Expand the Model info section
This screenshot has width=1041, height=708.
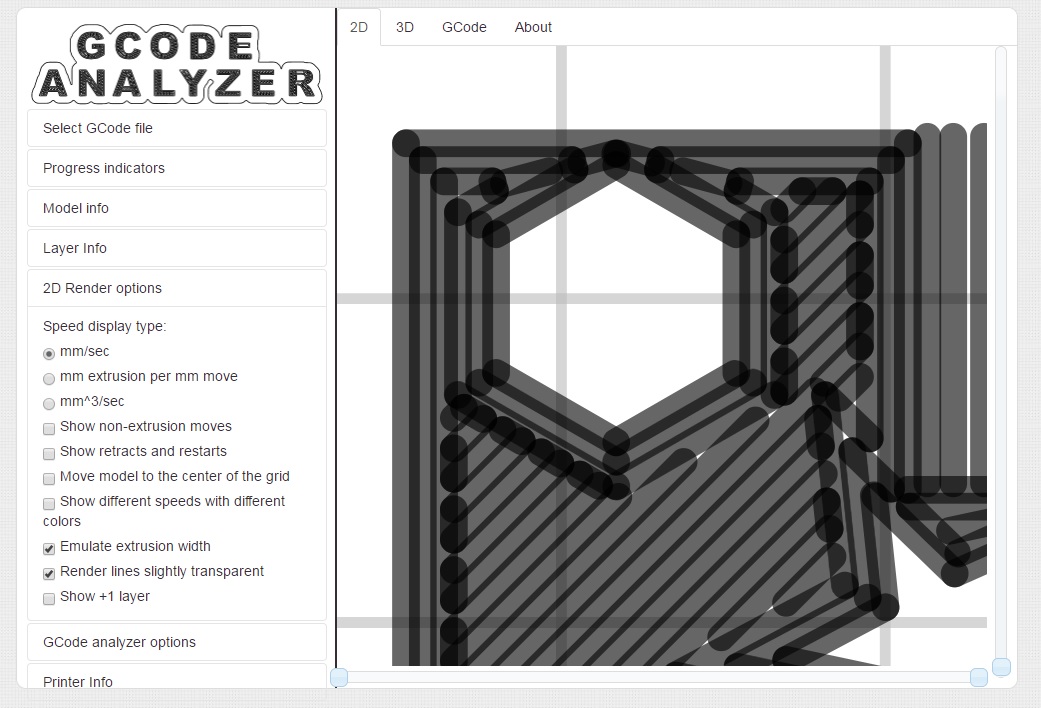177,208
